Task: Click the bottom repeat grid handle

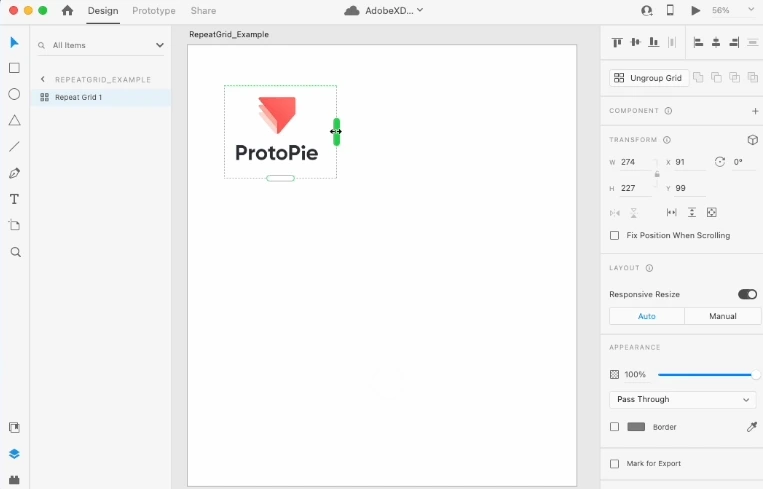Action: [x=280, y=178]
